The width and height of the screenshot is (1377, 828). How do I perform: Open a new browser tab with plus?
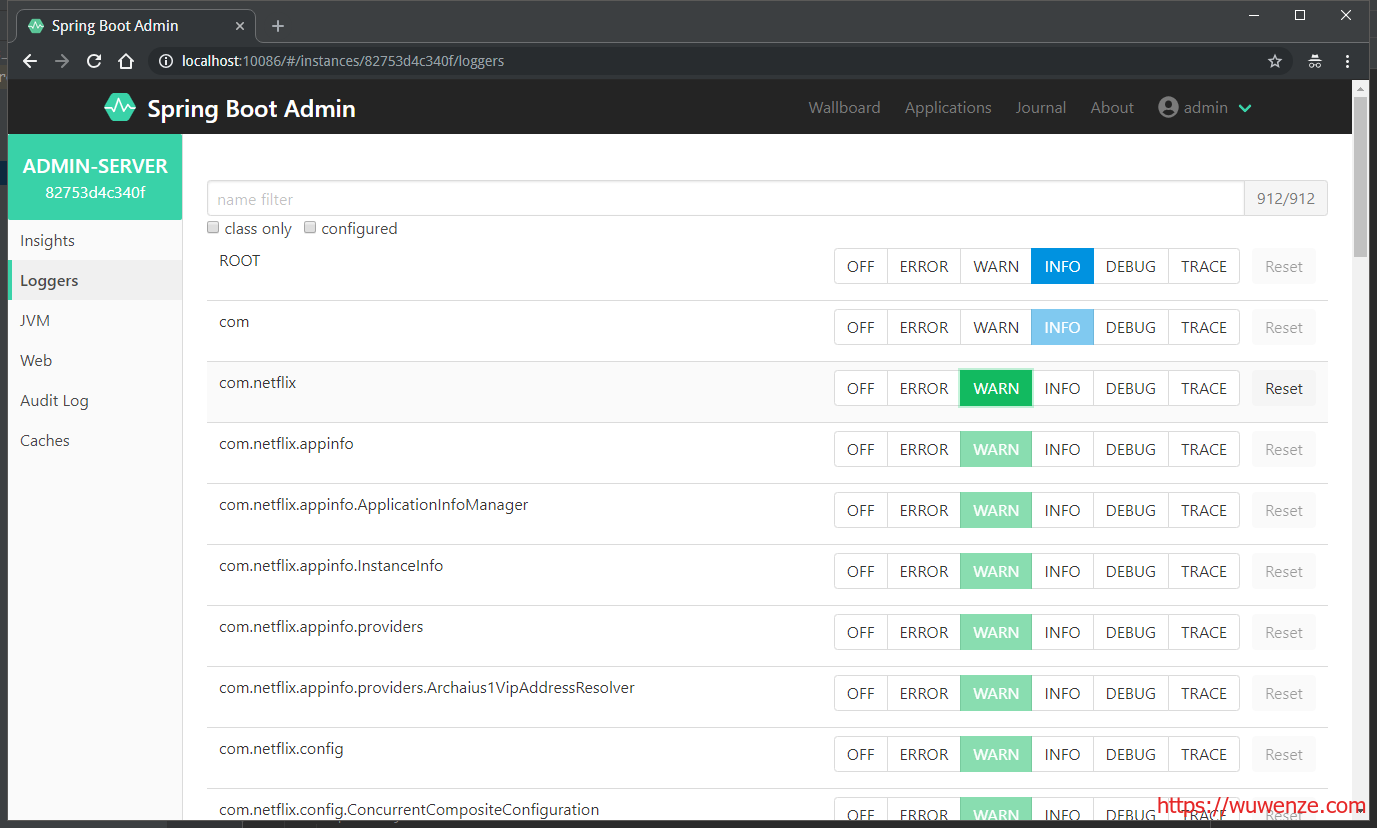(278, 26)
